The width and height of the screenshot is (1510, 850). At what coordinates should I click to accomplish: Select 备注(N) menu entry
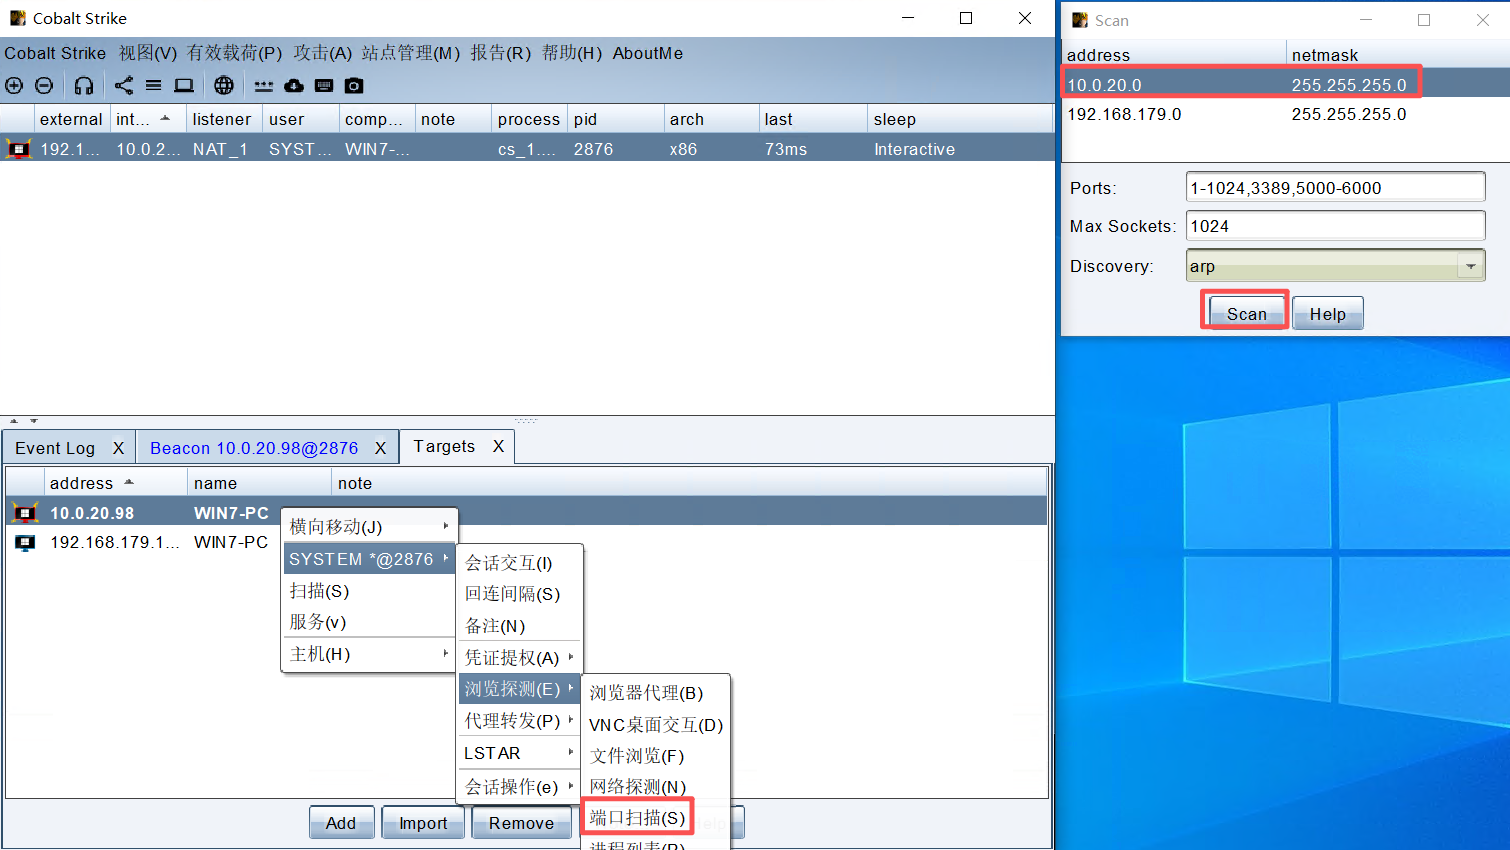pyautogui.click(x=519, y=626)
